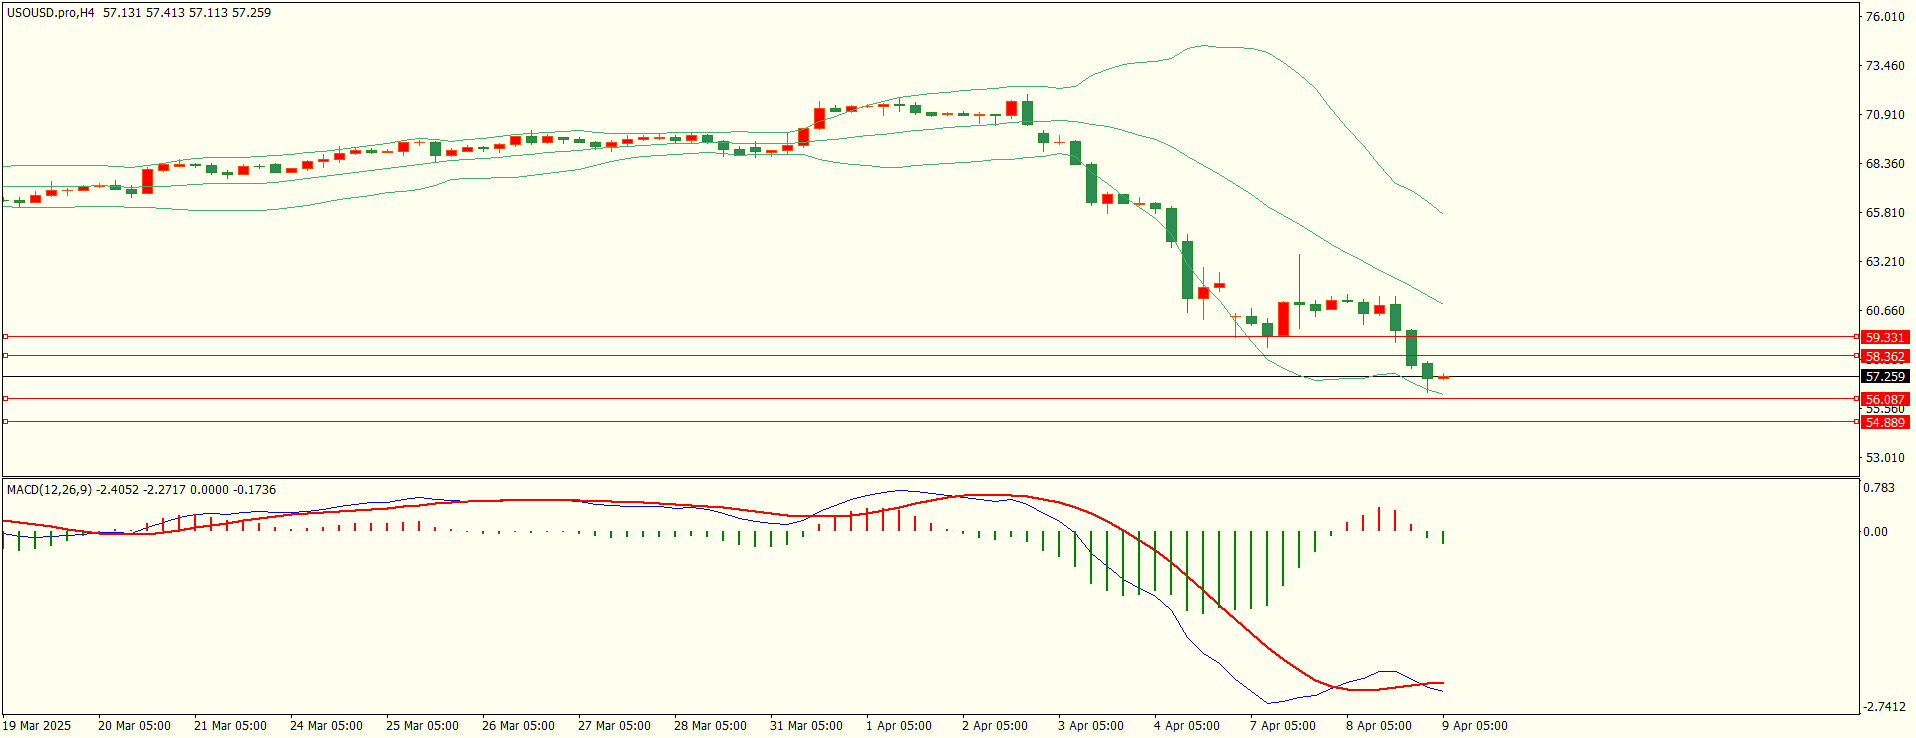Screen dimensions: 1916x738
Task: Click the -2.7412 MACD scale label
Action: (1884, 707)
